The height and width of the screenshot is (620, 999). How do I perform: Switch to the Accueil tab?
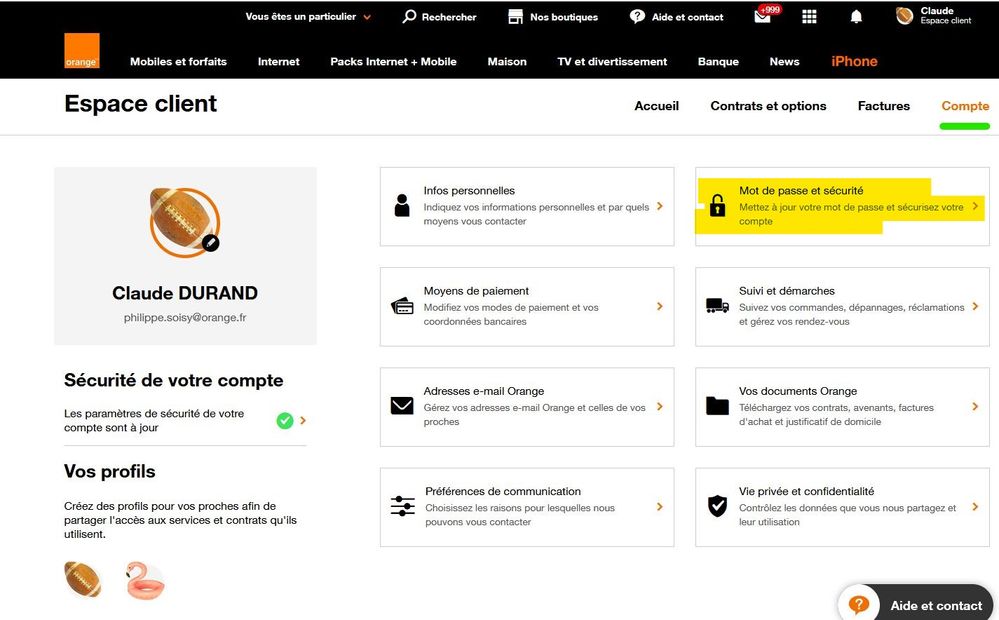pyautogui.click(x=657, y=106)
